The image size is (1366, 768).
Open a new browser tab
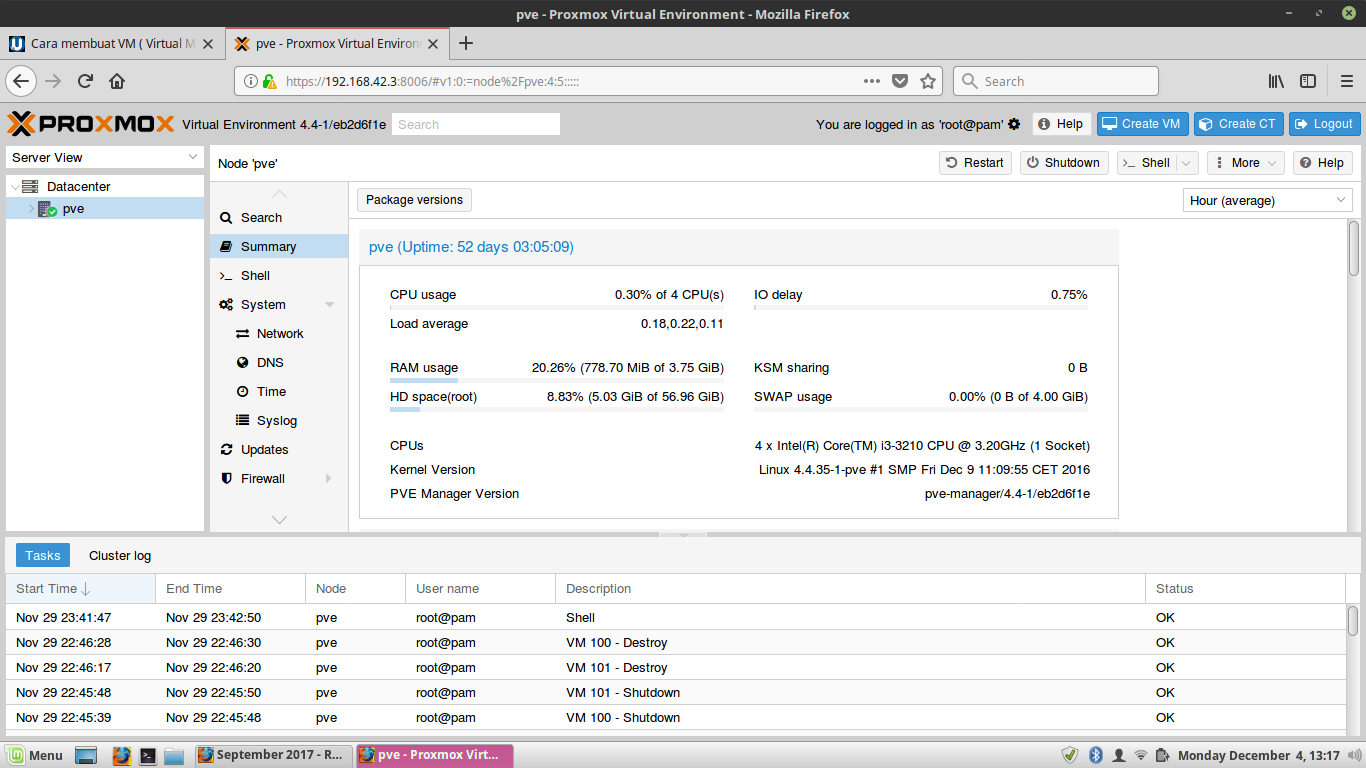click(x=465, y=43)
